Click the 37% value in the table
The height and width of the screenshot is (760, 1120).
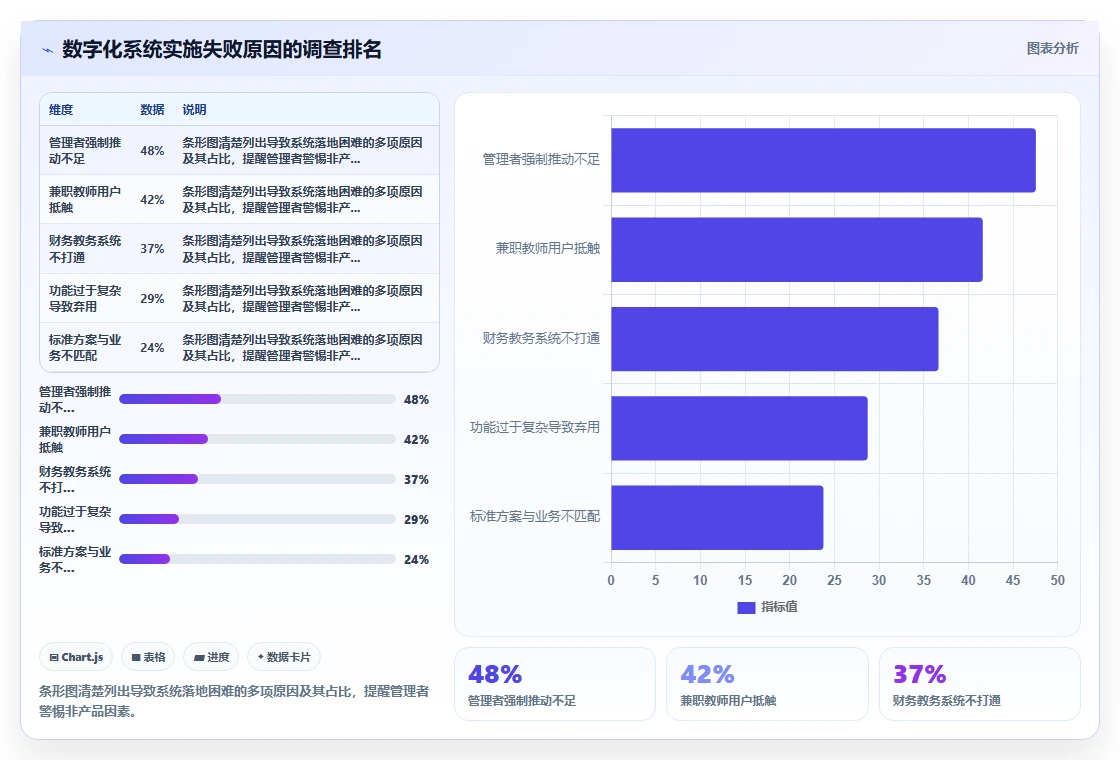tap(152, 249)
